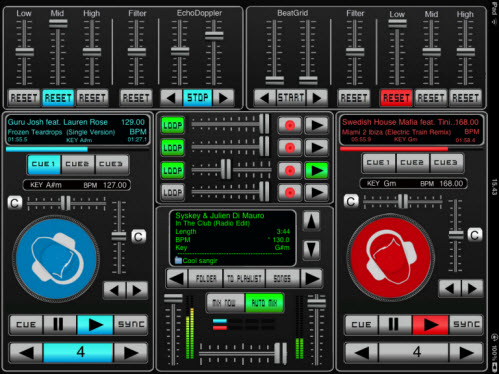Select CUE2 on the left deck
The image size is (499, 374).
click(x=77, y=164)
